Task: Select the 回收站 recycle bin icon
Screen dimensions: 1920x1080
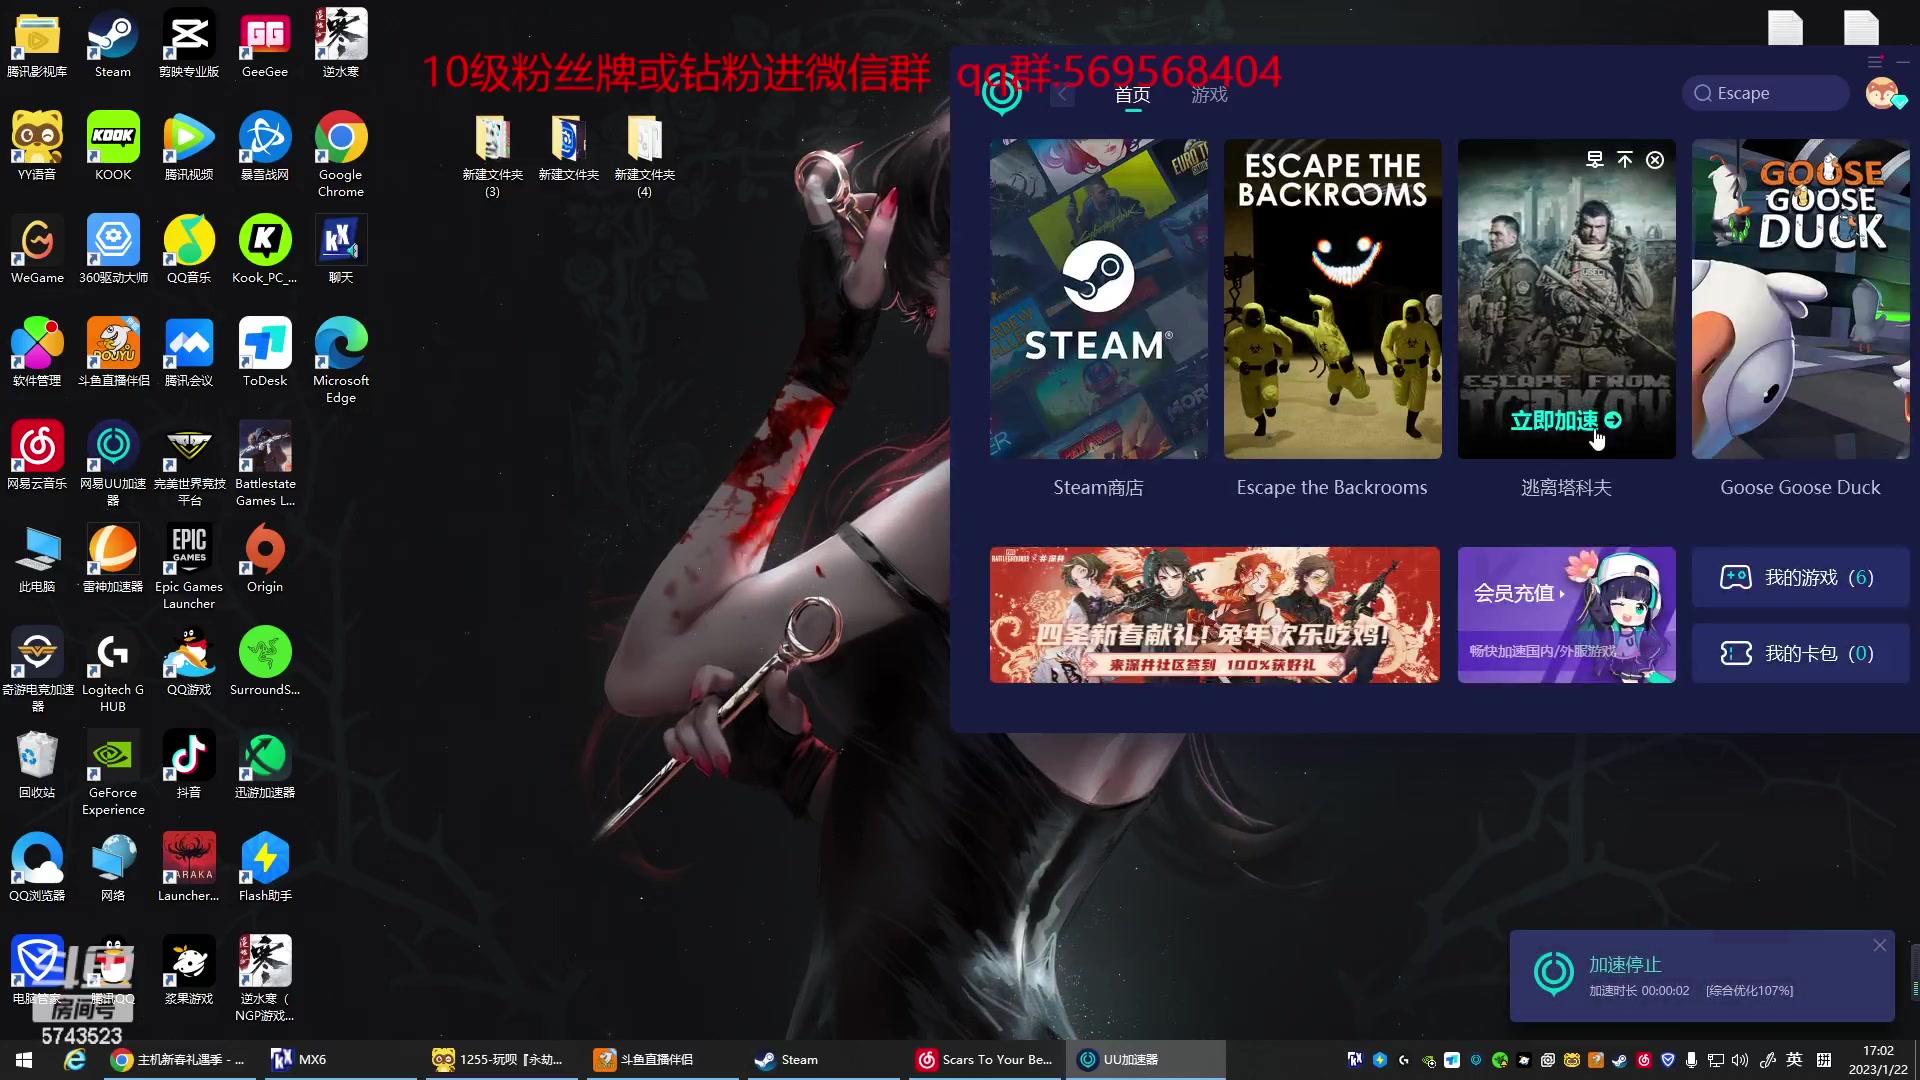Action: click(37, 764)
